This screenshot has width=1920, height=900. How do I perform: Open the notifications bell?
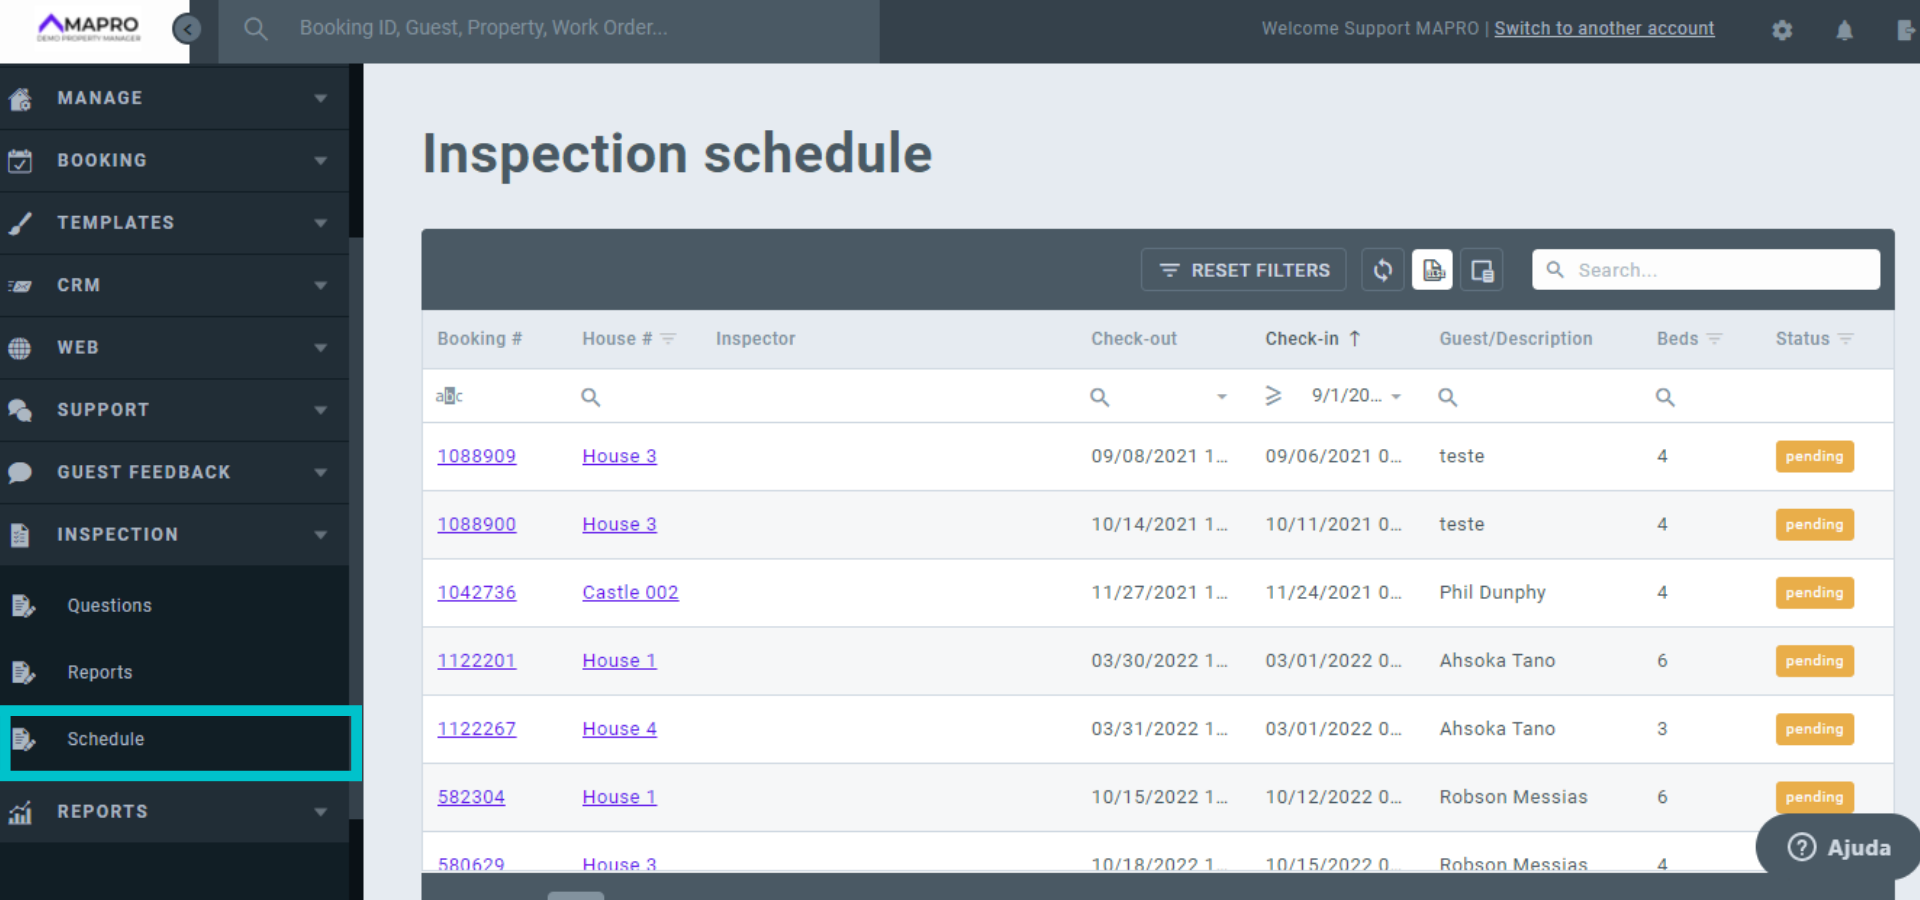click(x=1844, y=30)
